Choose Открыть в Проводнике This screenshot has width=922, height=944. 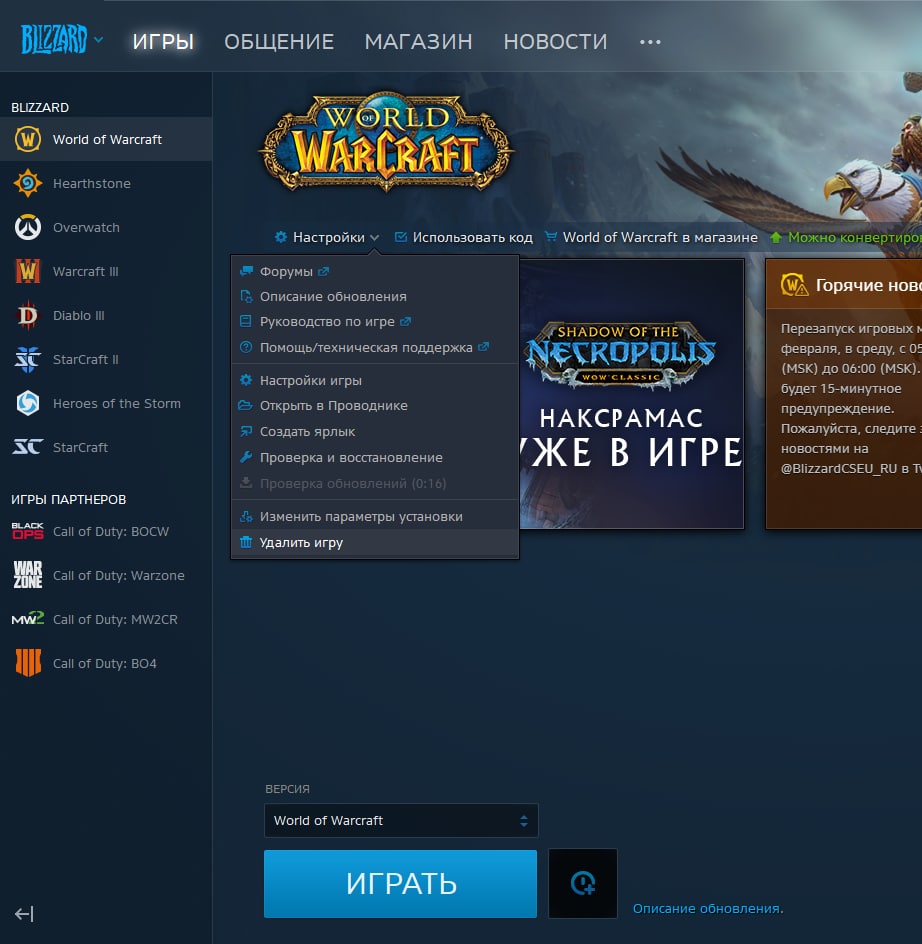(x=375, y=406)
